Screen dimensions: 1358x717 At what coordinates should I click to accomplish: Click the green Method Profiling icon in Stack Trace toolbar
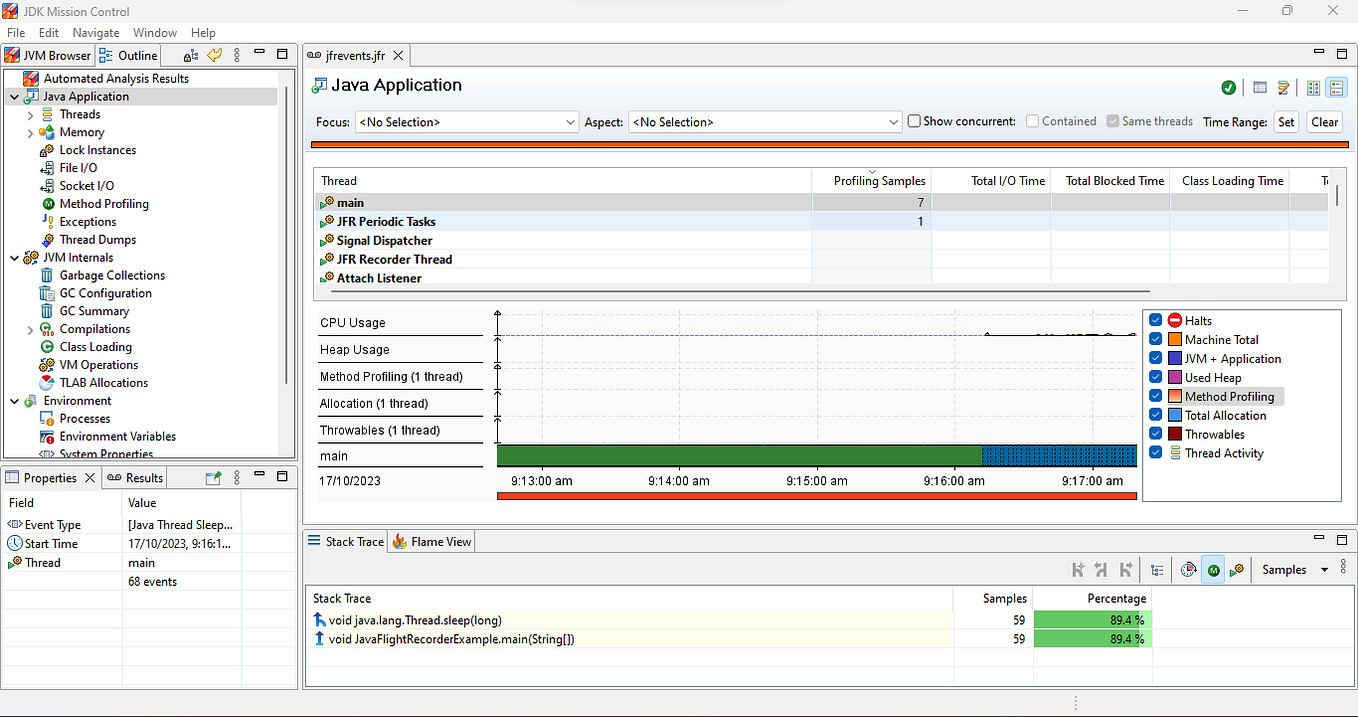point(1213,569)
